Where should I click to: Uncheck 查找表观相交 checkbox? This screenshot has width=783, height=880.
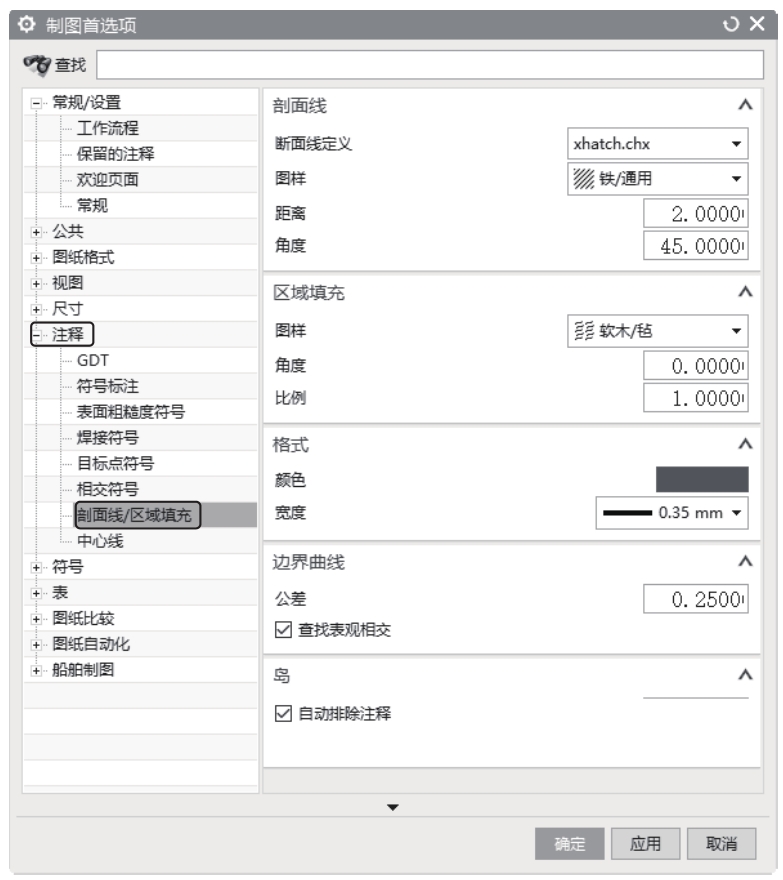[x=283, y=630]
